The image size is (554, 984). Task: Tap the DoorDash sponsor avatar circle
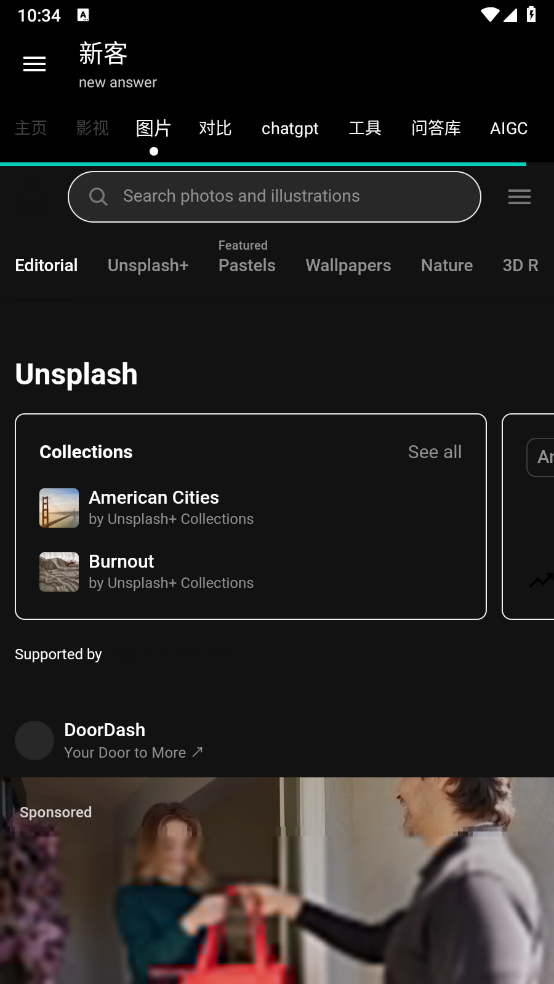(x=35, y=741)
